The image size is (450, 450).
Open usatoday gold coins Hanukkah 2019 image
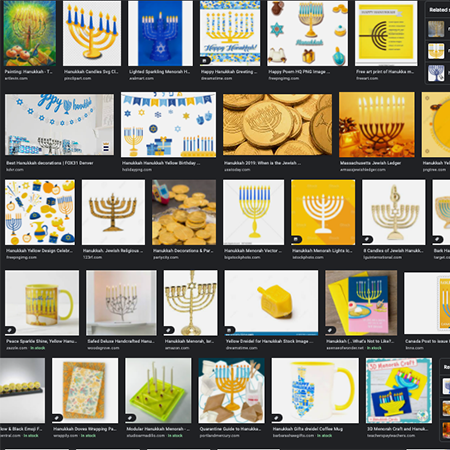coord(277,125)
